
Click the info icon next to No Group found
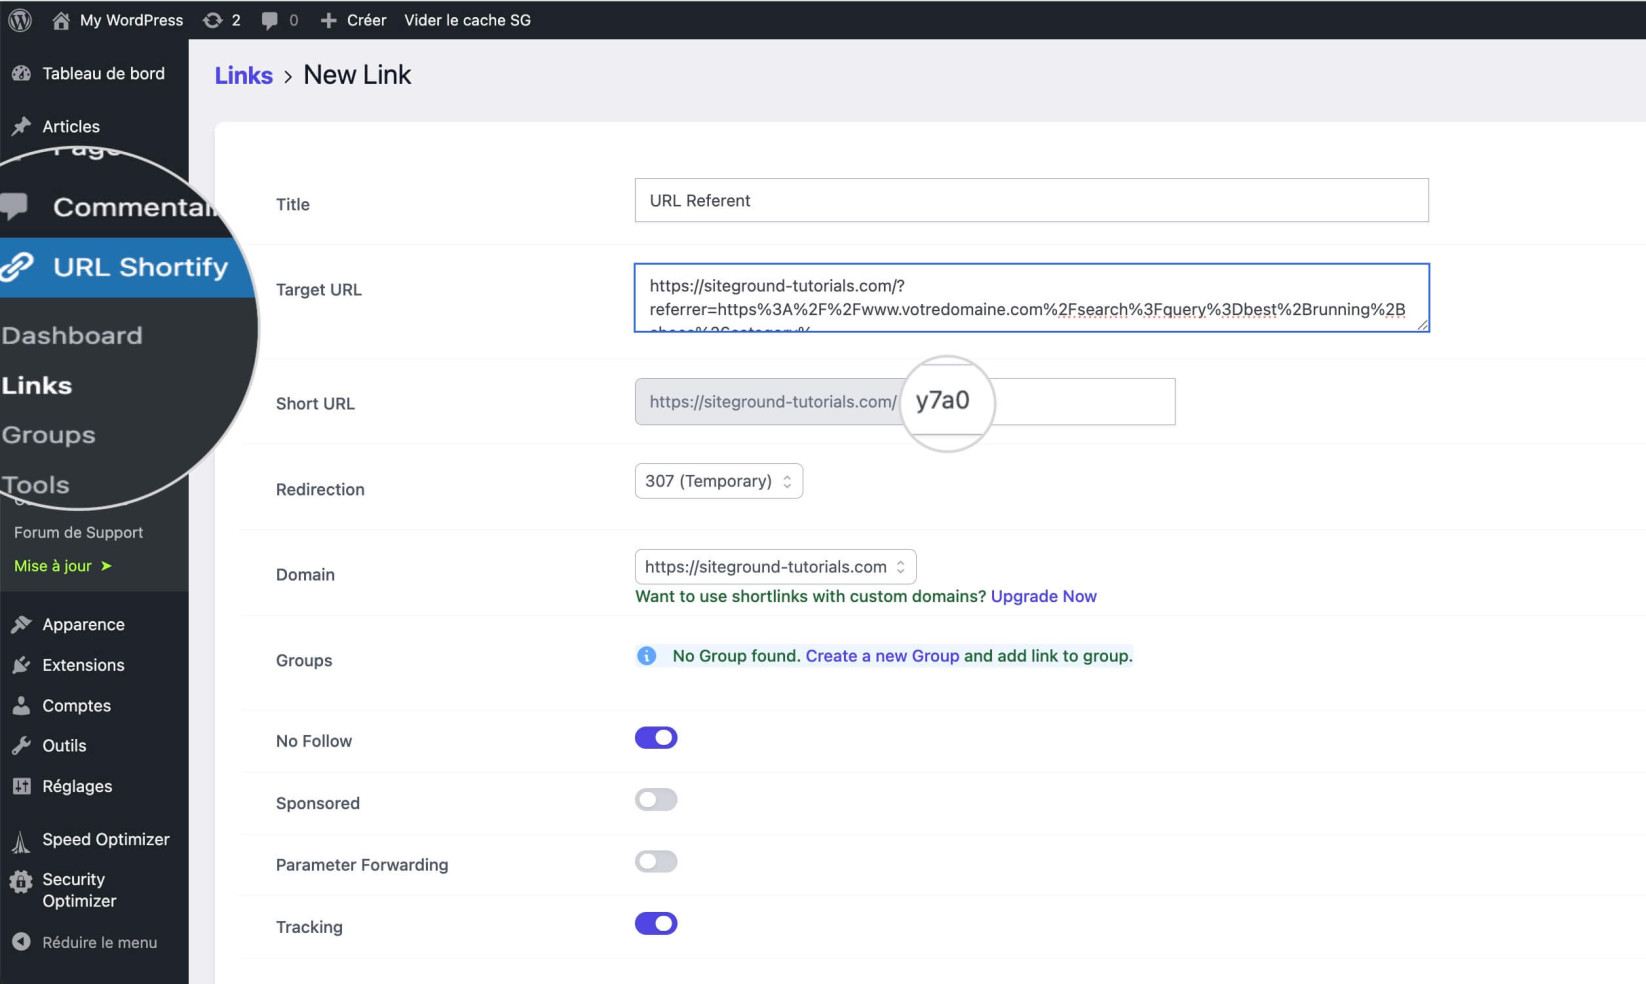click(647, 656)
